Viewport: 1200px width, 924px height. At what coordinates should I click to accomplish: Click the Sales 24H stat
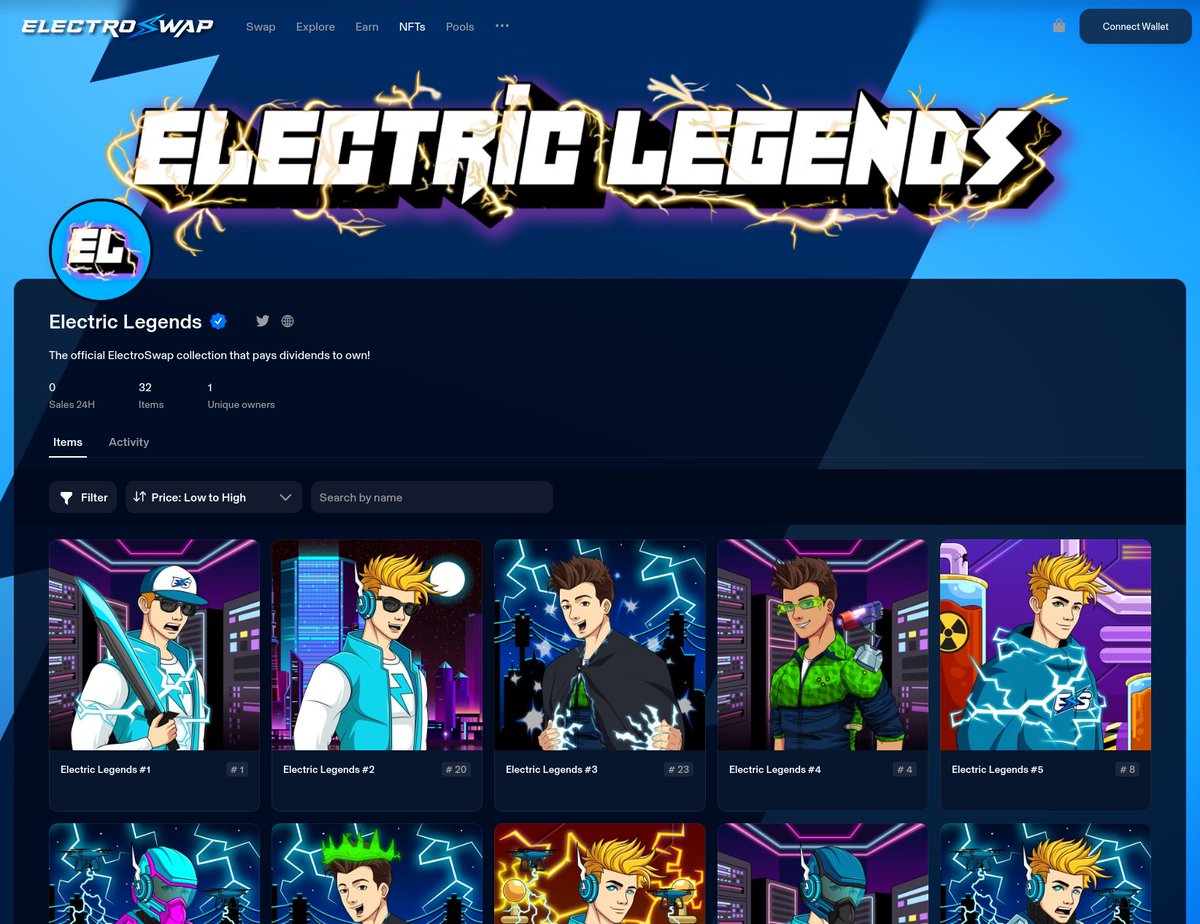[71, 396]
